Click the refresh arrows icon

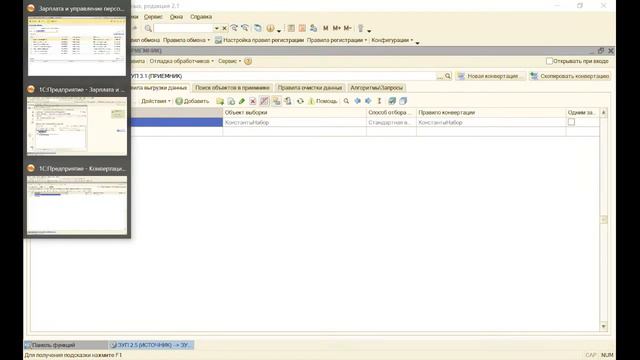[300, 101]
